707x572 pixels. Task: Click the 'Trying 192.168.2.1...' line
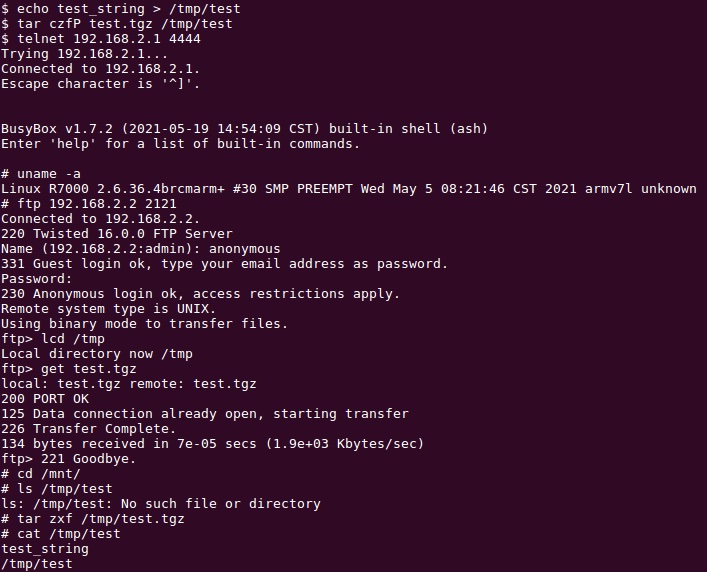click(84, 54)
